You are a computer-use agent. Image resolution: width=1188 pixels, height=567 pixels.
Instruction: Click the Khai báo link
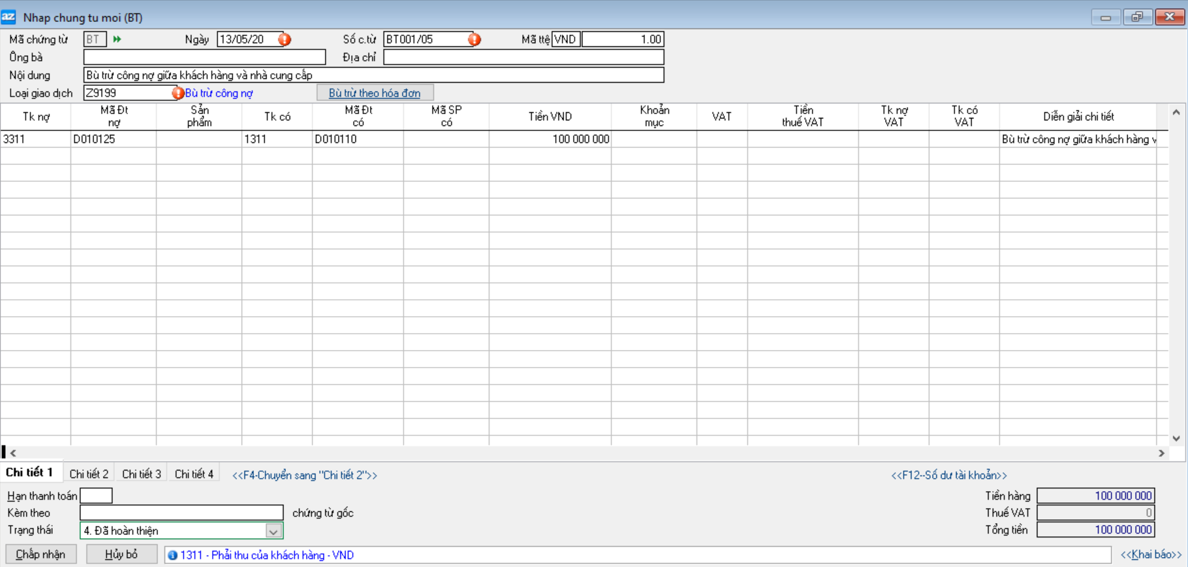1150,555
